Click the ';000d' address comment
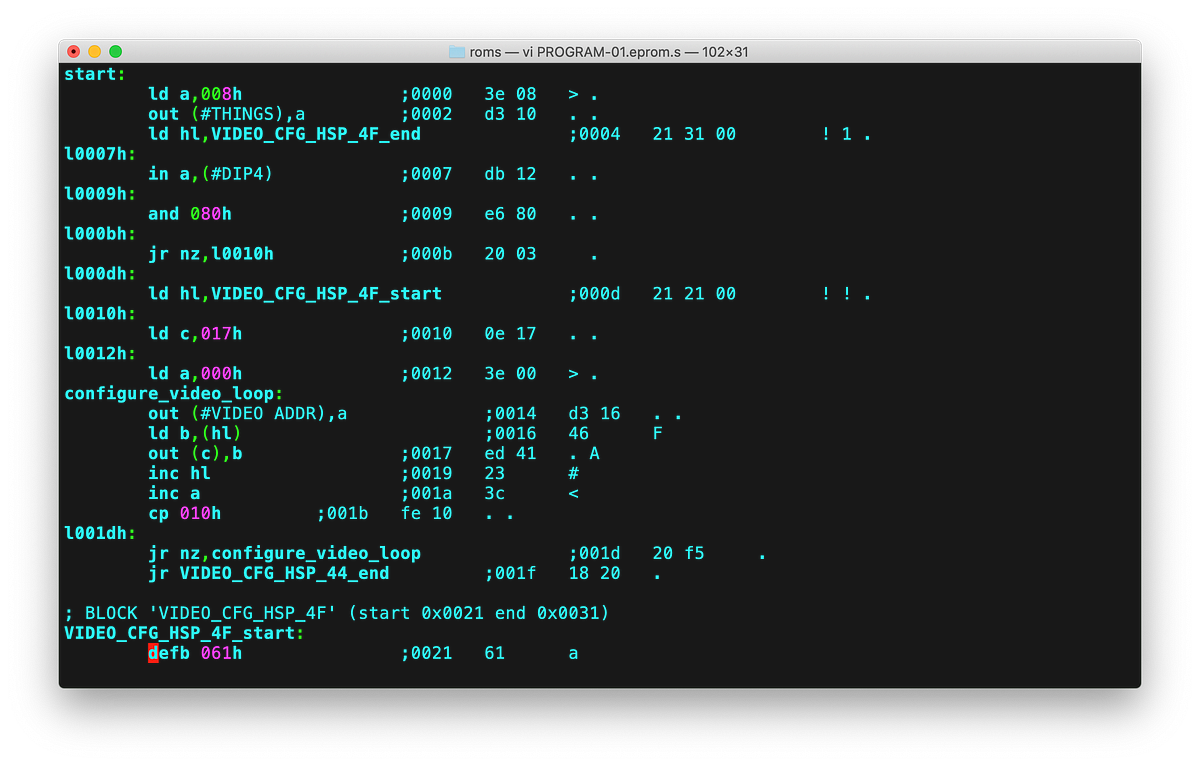The image size is (1200, 766). (595, 294)
